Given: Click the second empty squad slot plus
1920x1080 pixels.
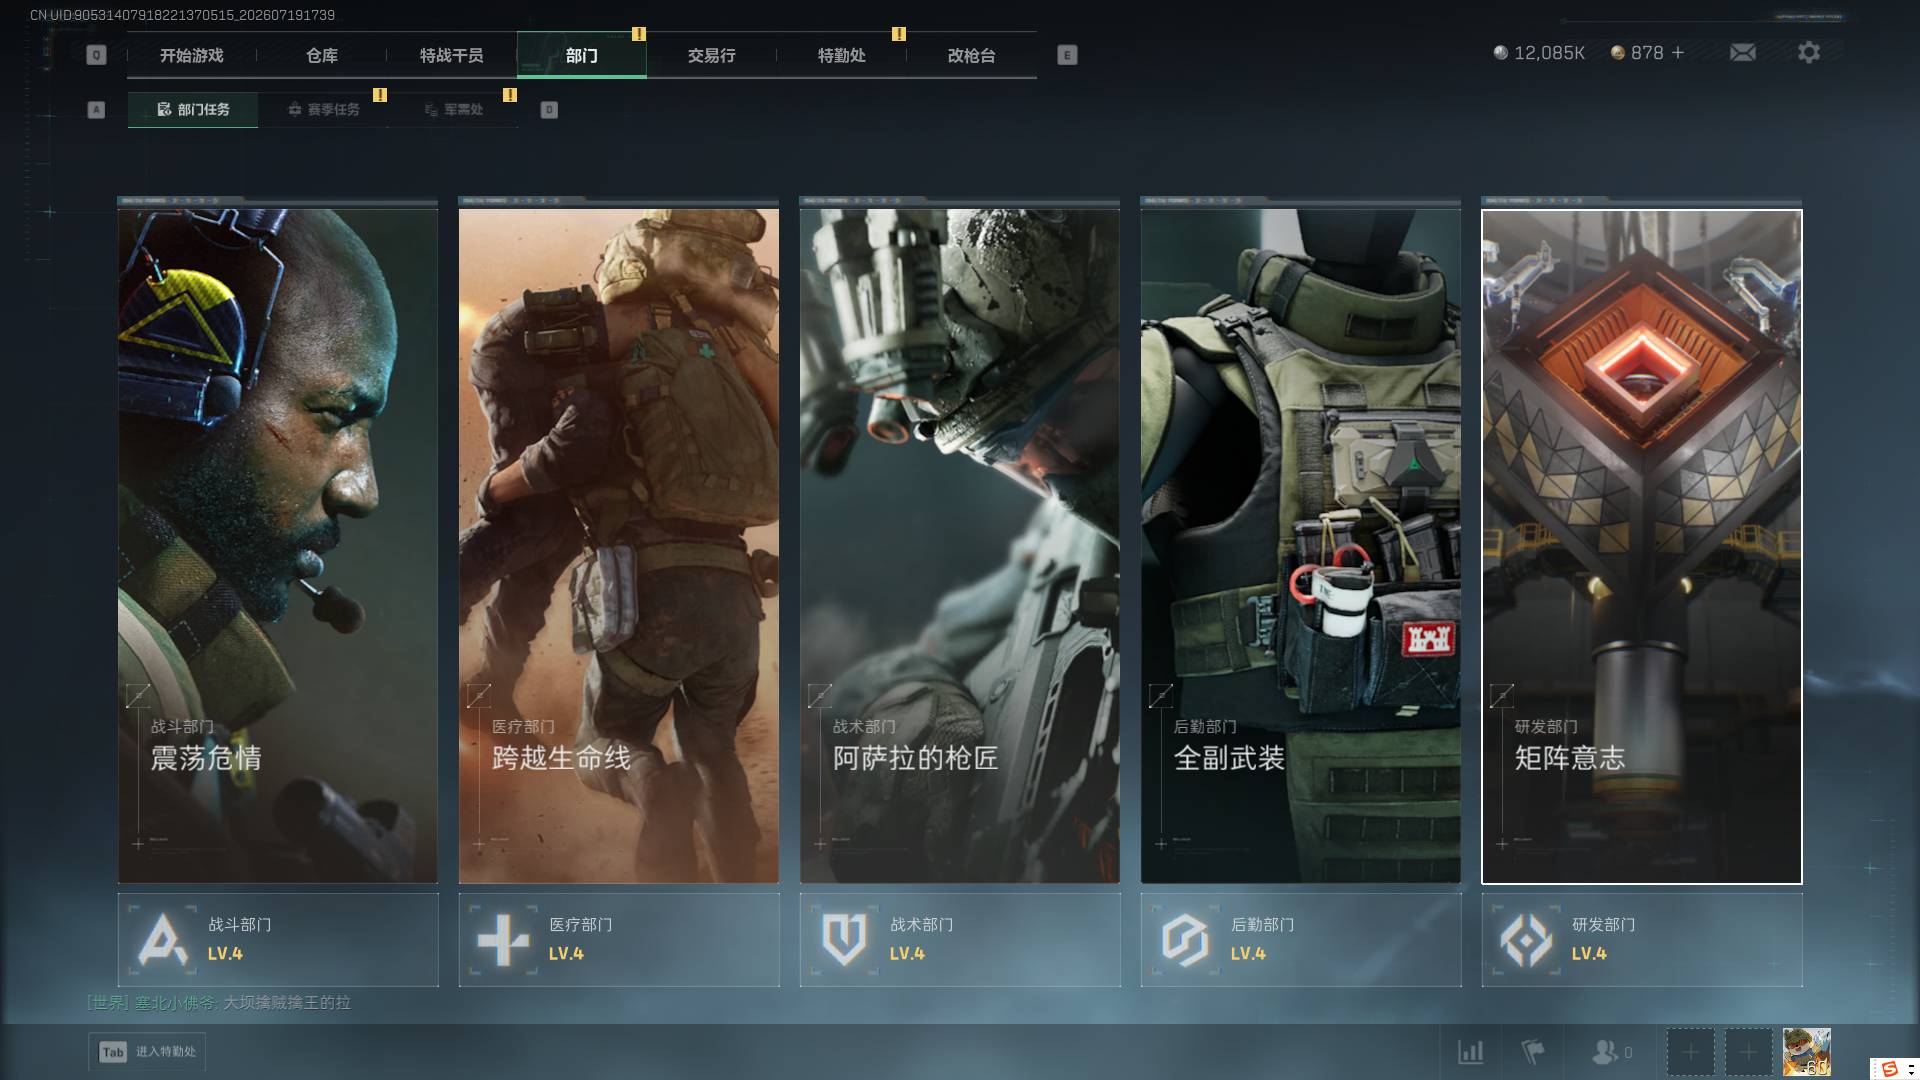Looking at the screenshot, I should (x=1748, y=1052).
